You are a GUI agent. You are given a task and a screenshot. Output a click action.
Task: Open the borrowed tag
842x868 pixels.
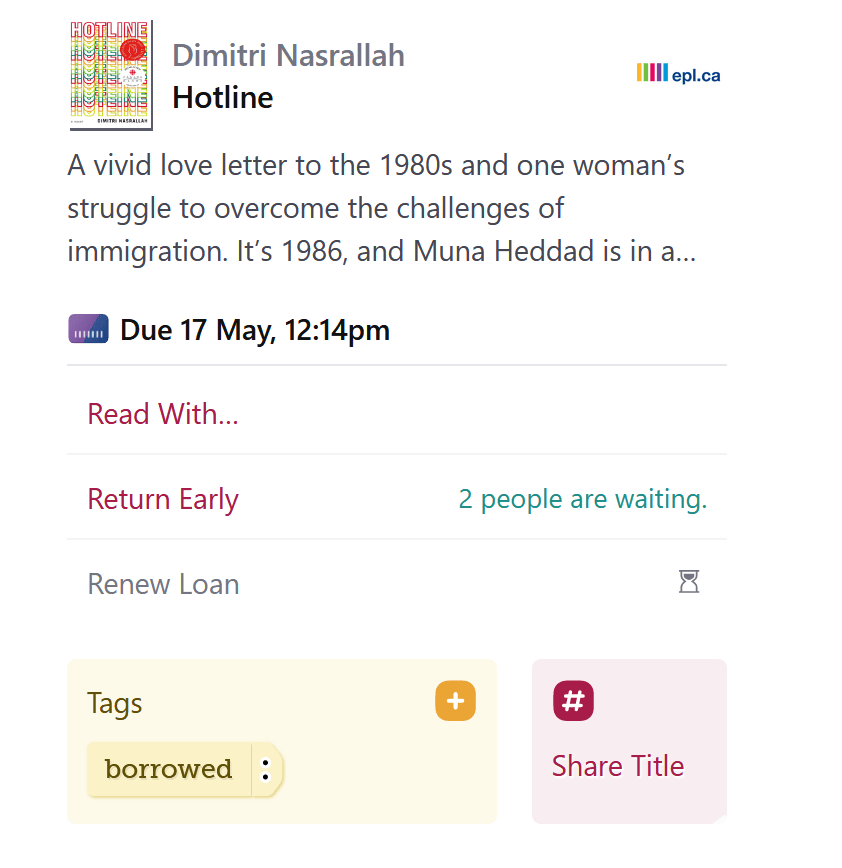click(x=169, y=769)
